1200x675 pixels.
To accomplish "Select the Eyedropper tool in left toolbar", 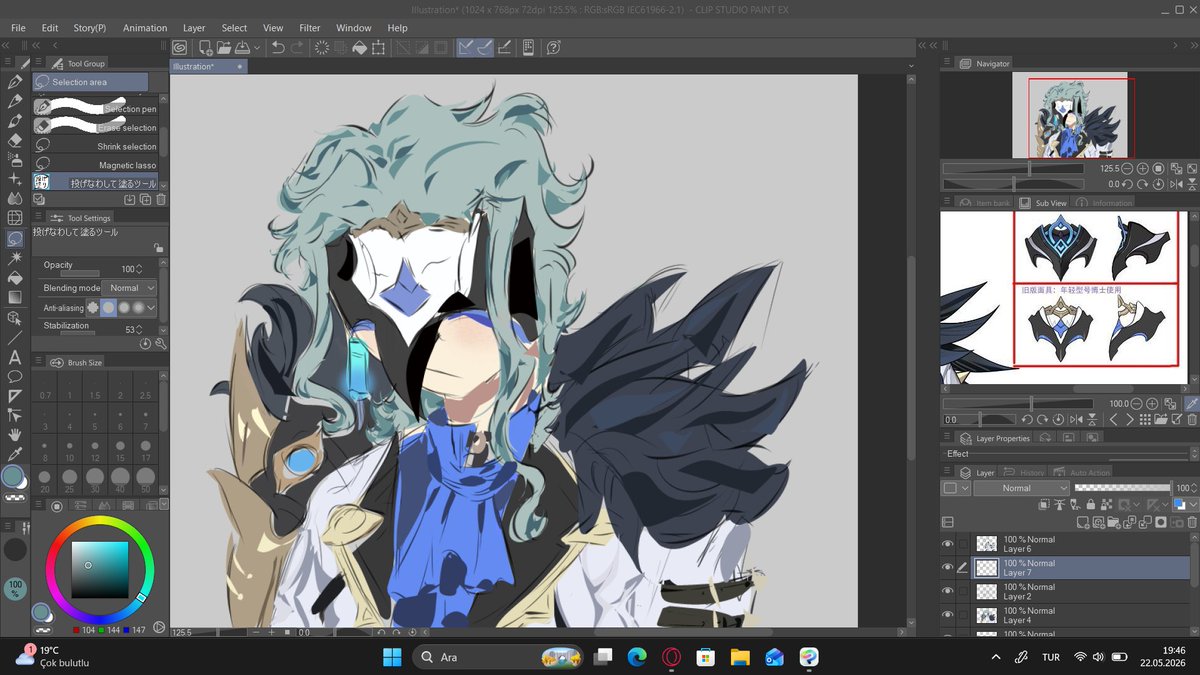I will click(x=15, y=454).
